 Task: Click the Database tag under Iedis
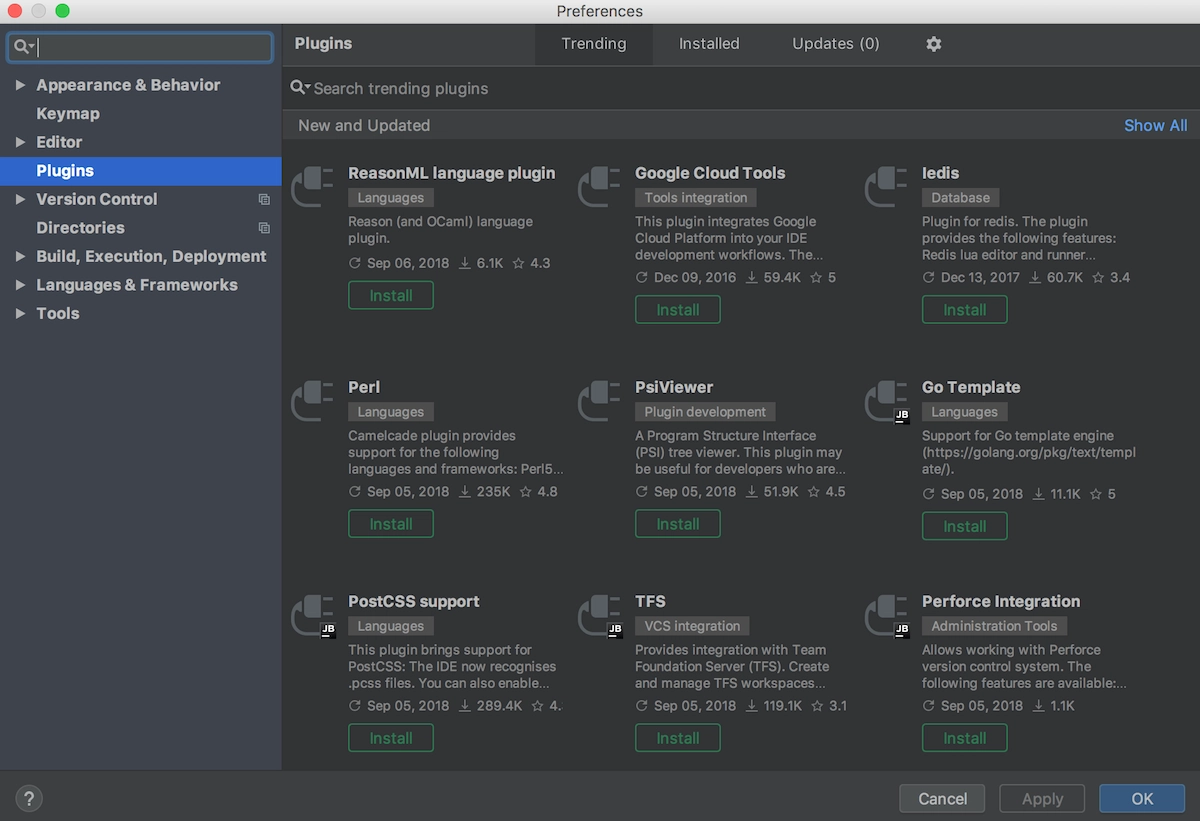tap(961, 198)
